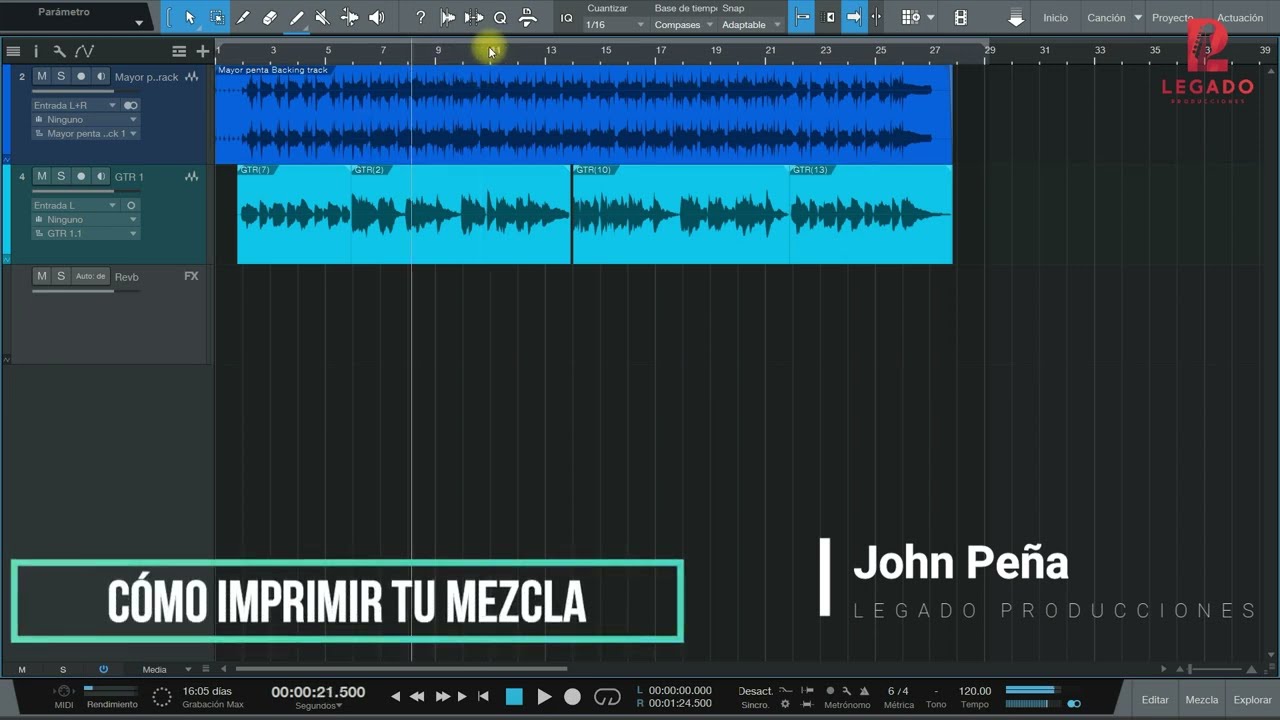
Task: Select the Split tool
Action: 243,17
